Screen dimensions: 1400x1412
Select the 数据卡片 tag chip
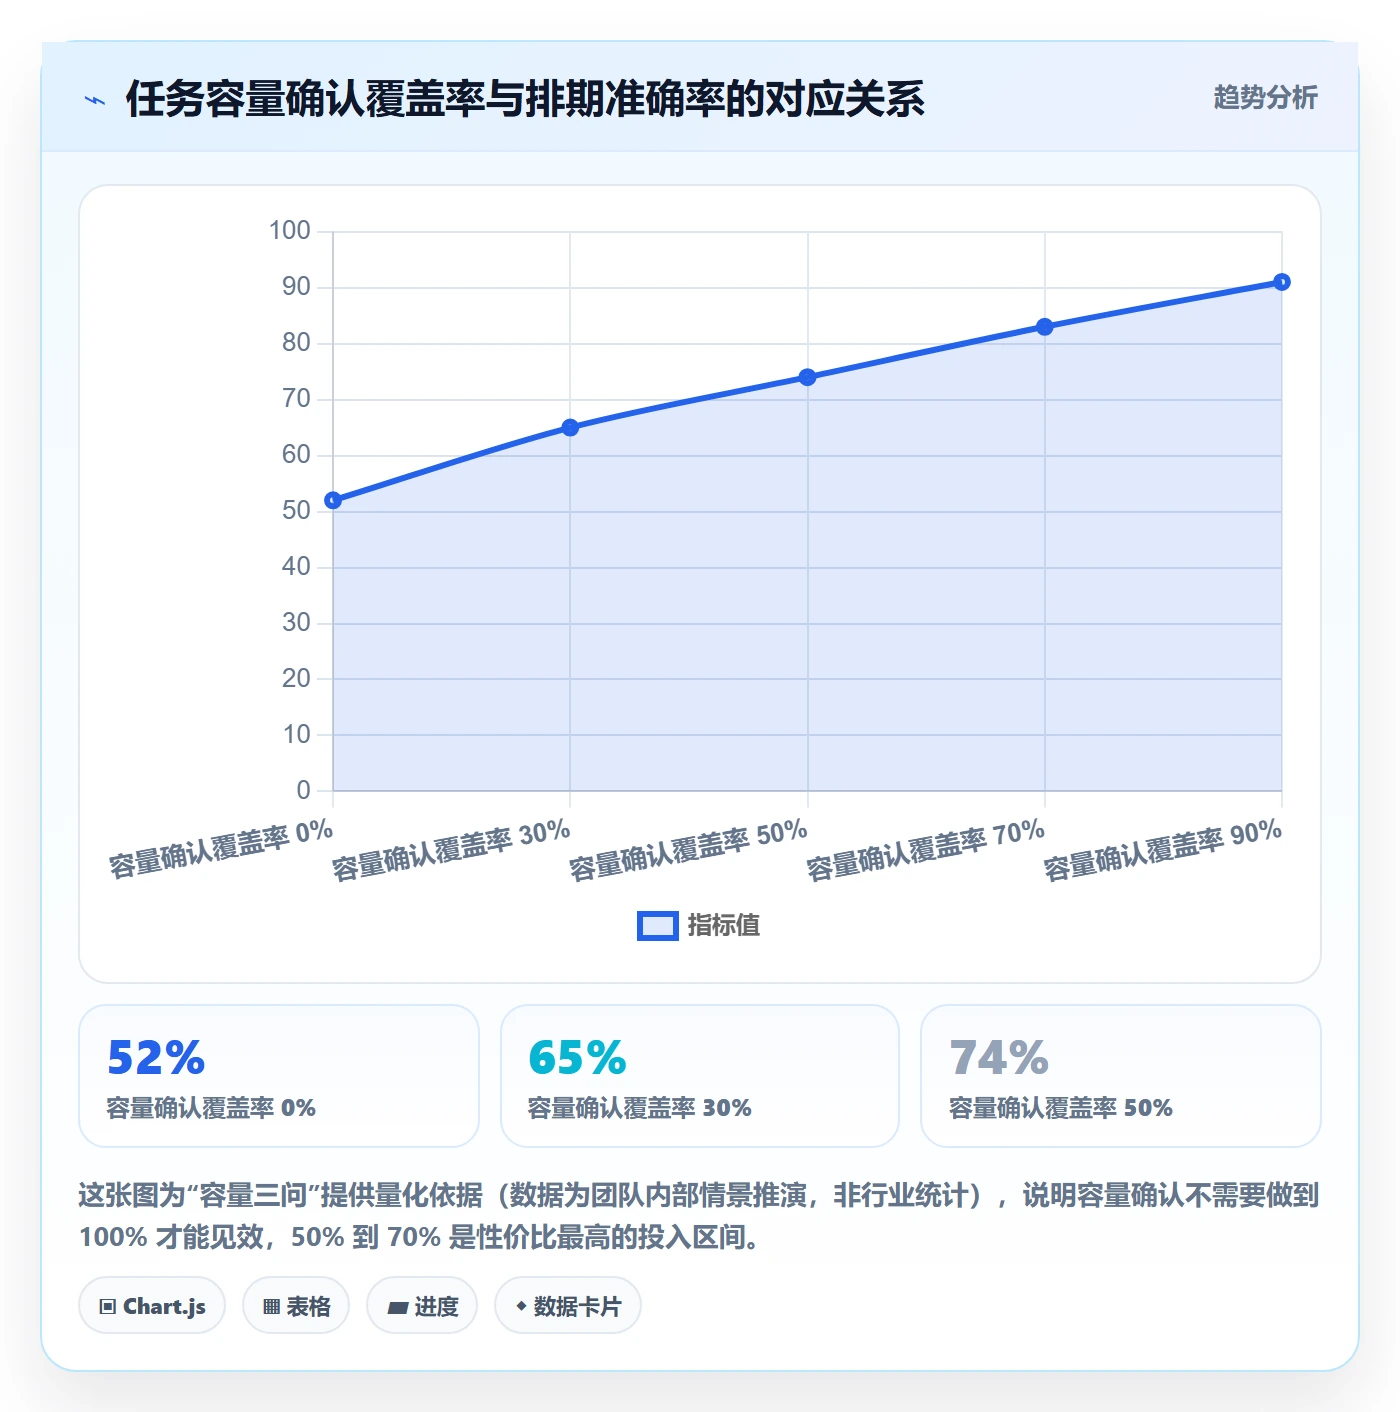[x=568, y=1306]
